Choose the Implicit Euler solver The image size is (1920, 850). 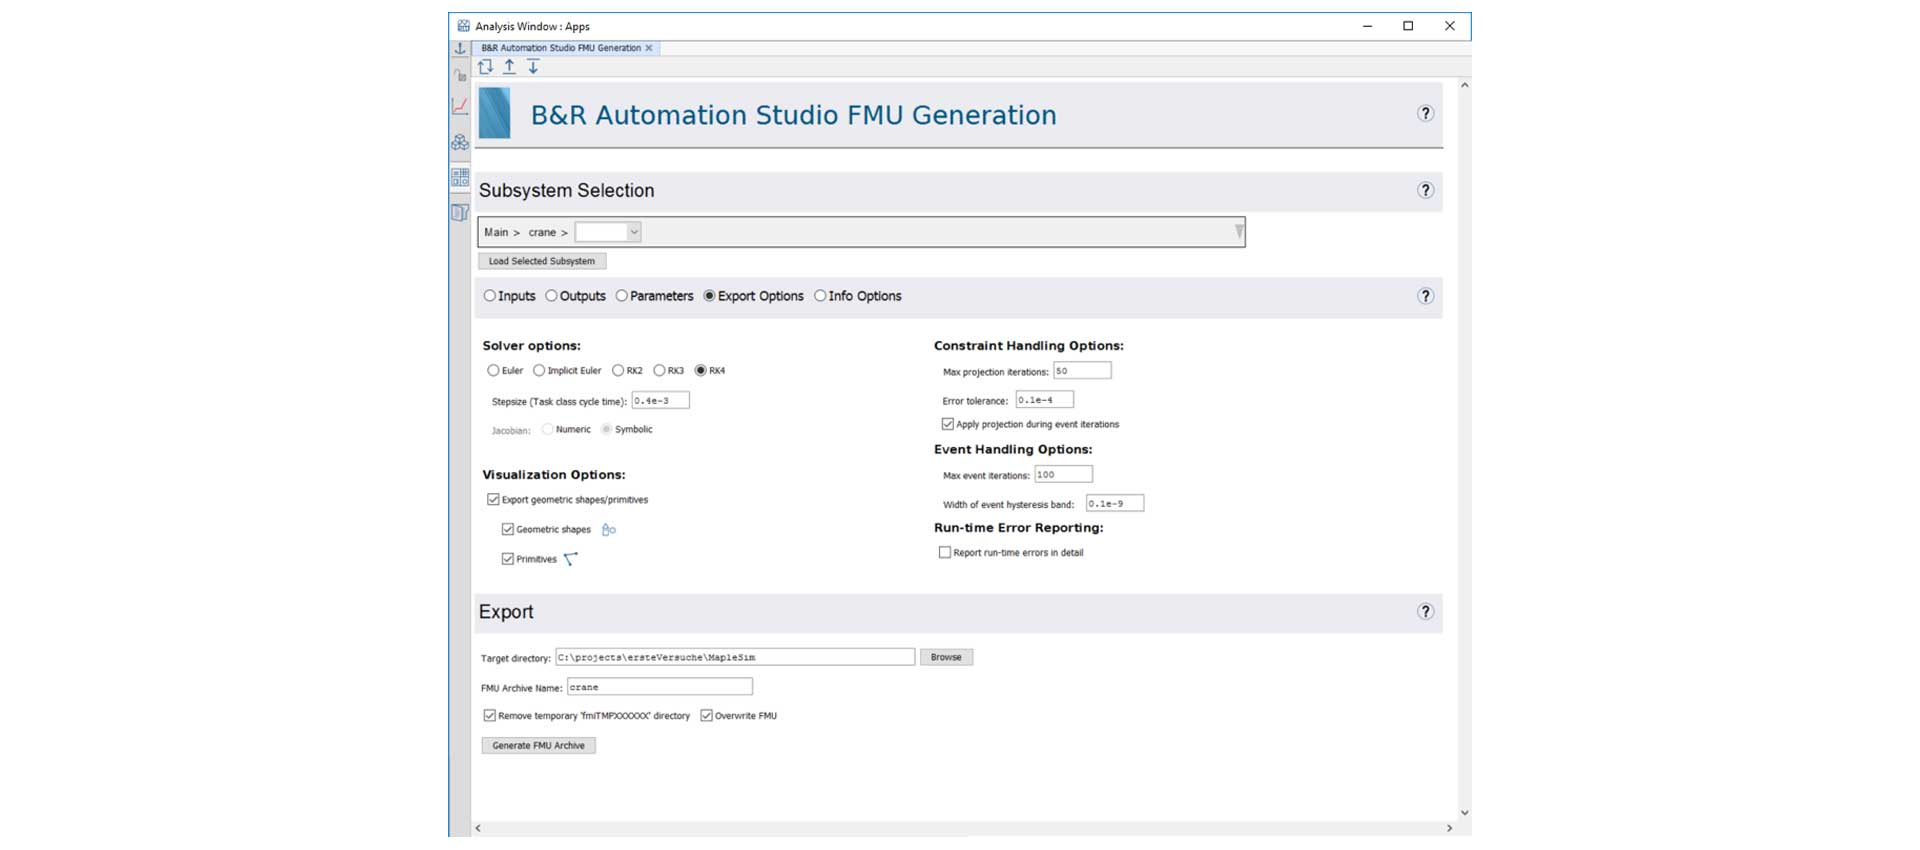[539, 371]
